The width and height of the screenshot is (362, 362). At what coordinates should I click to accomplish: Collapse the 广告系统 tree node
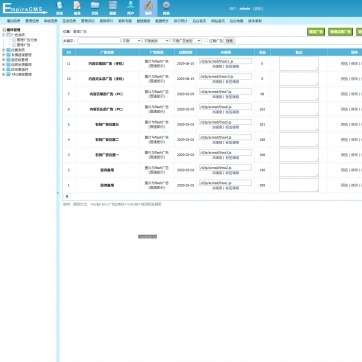pos(4,35)
